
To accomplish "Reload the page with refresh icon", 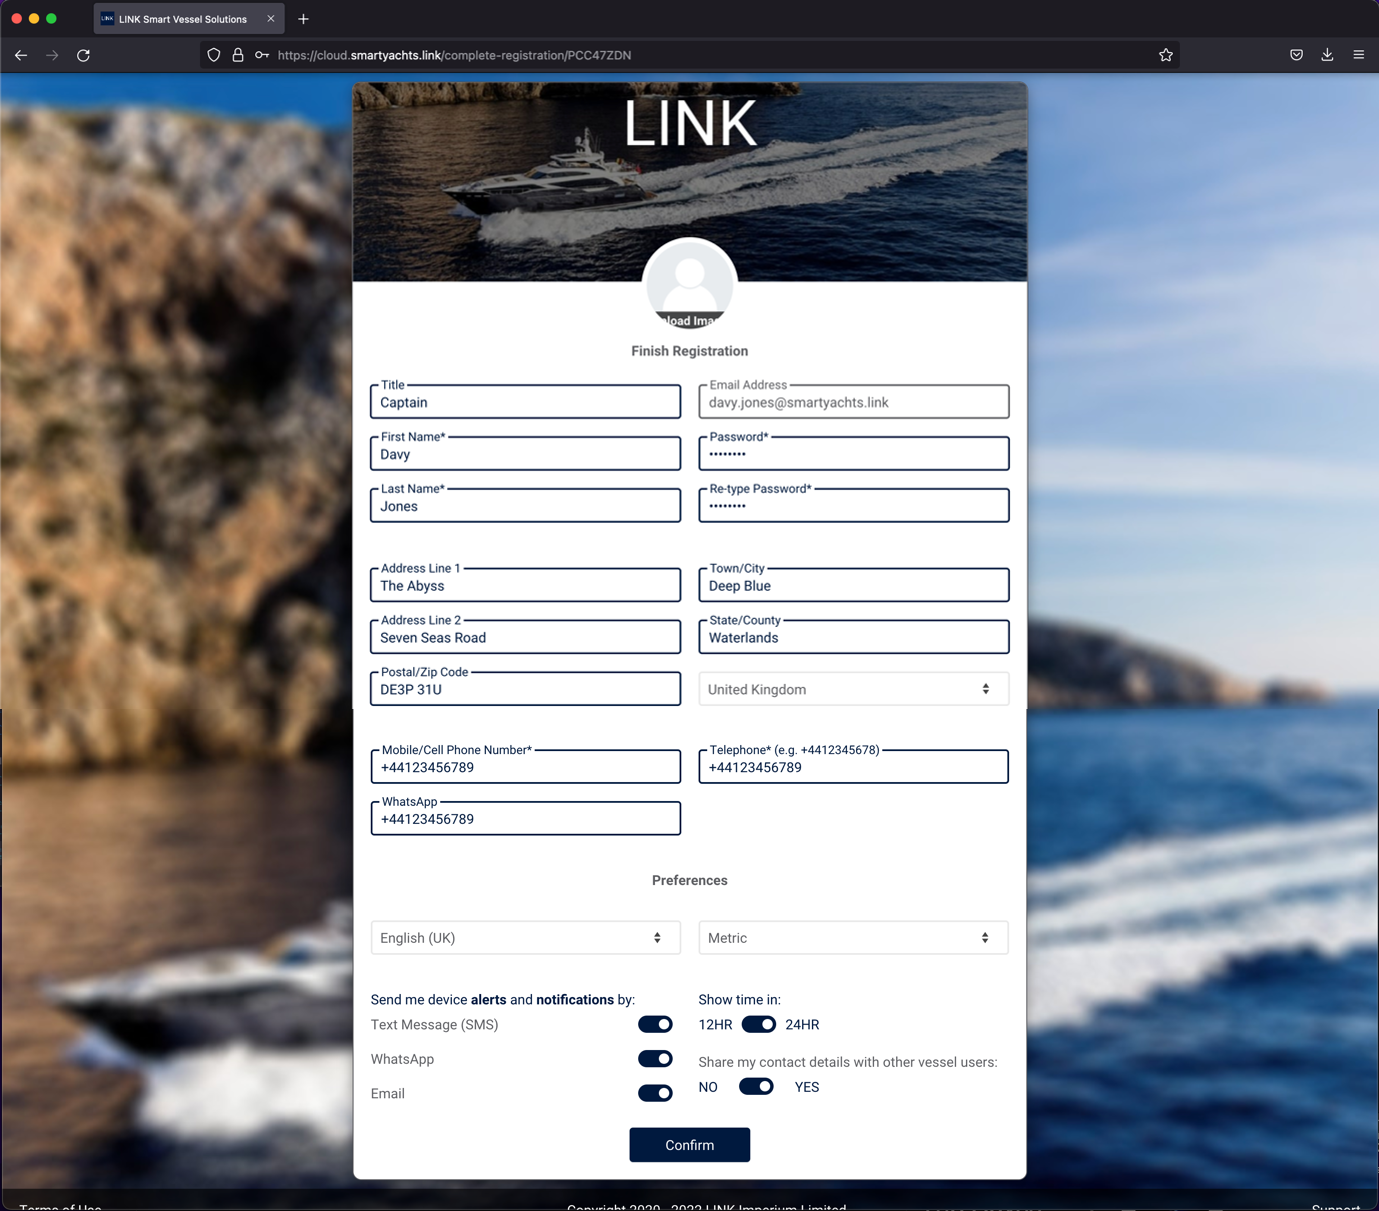I will (x=84, y=55).
